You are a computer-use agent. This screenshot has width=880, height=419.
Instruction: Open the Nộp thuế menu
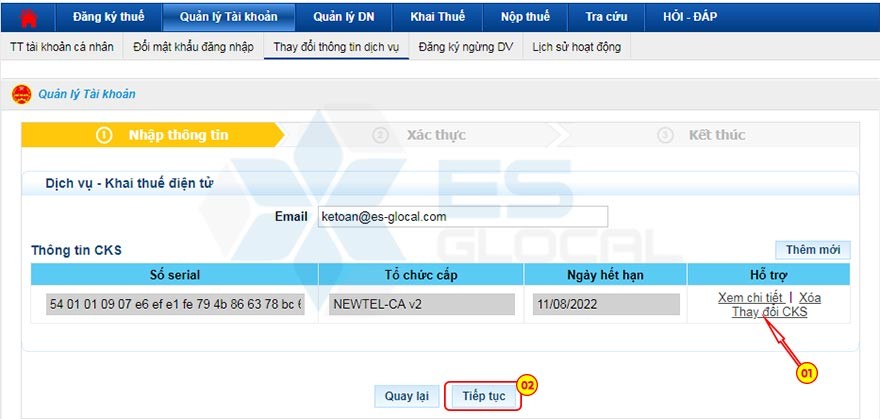coord(525,17)
